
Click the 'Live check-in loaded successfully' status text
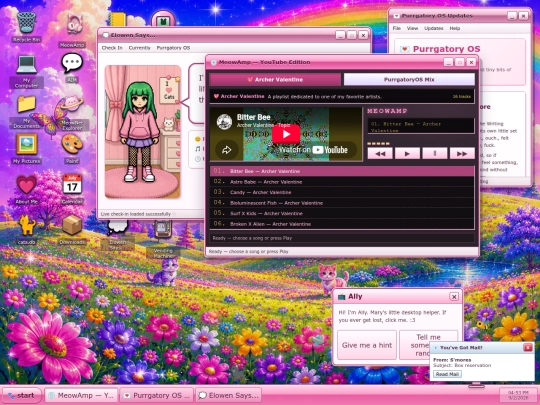(136, 214)
